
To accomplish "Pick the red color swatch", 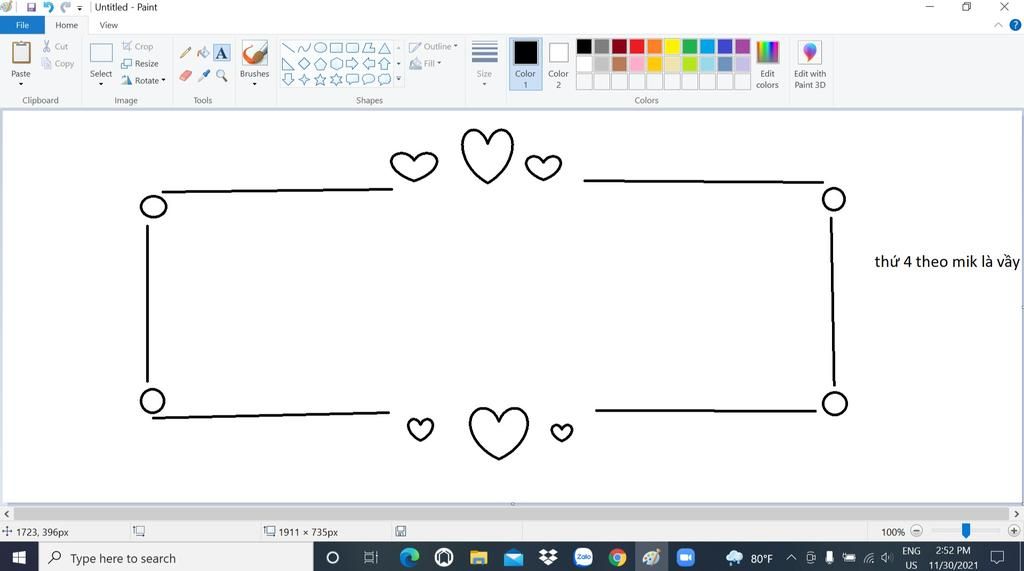I will pyautogui.click(x=637, y=46).
